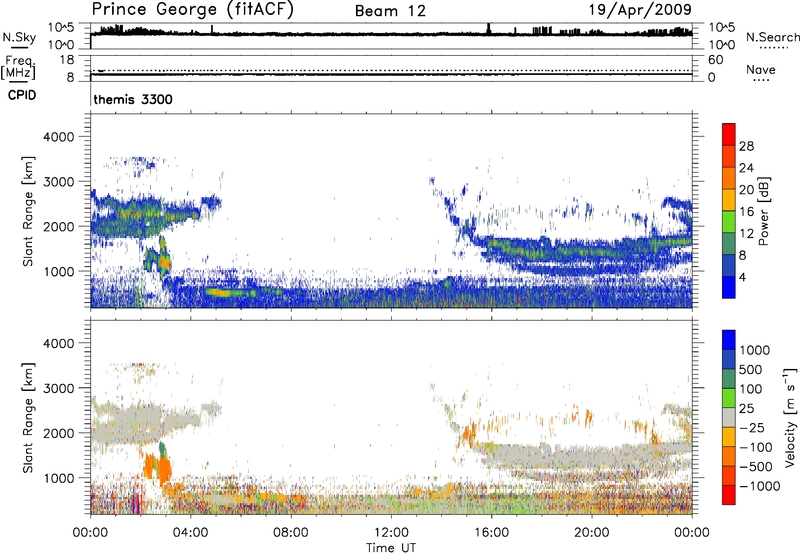Select the "Freq. [MHz]" axis label
Image resolution: width=800 pixels, height=554 pixels.
point(18,67)
